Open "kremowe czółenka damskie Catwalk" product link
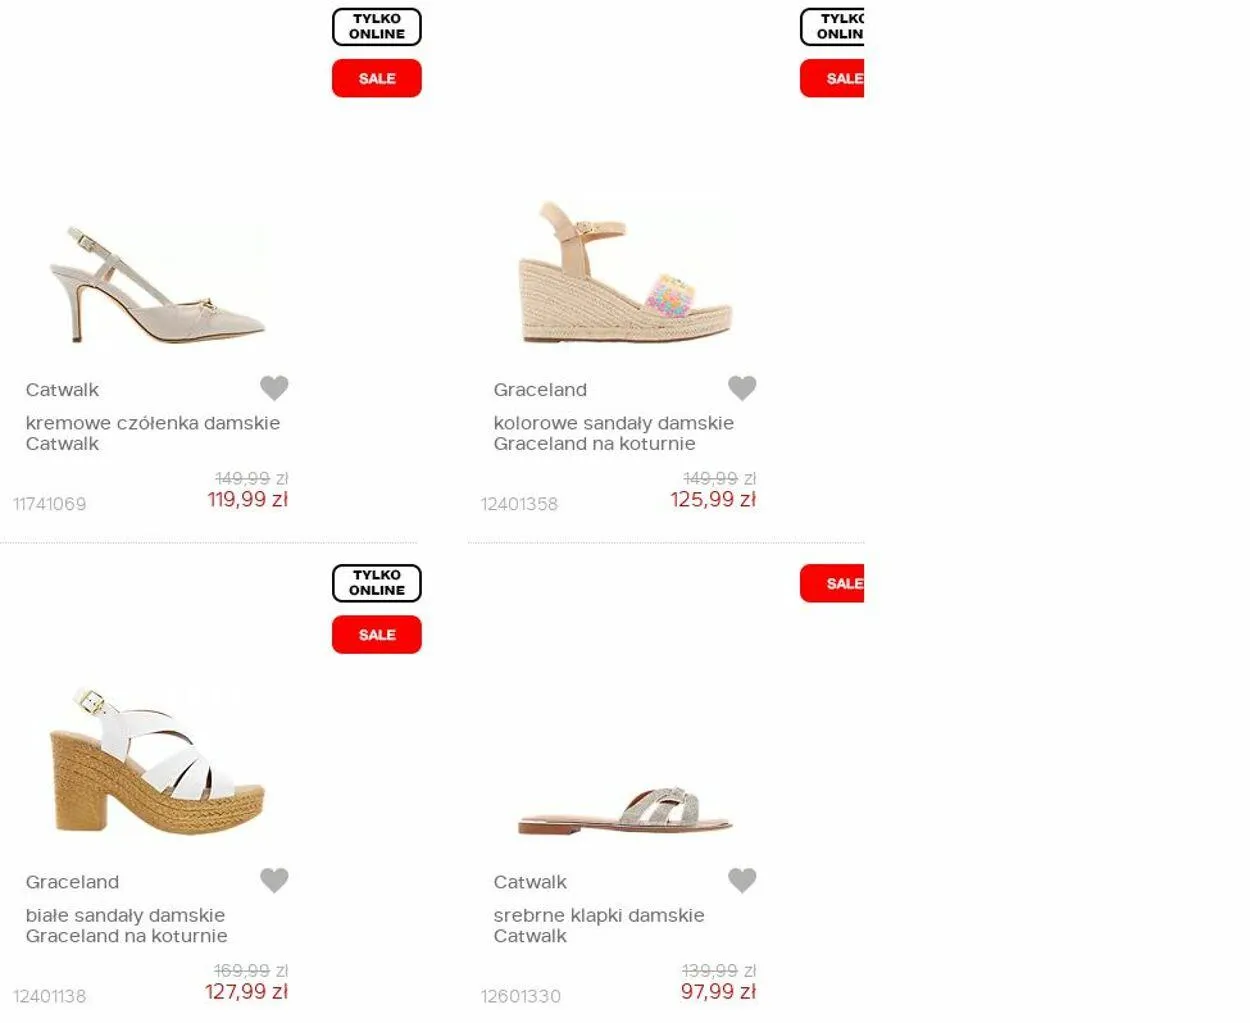 click(x=153, y=433)
